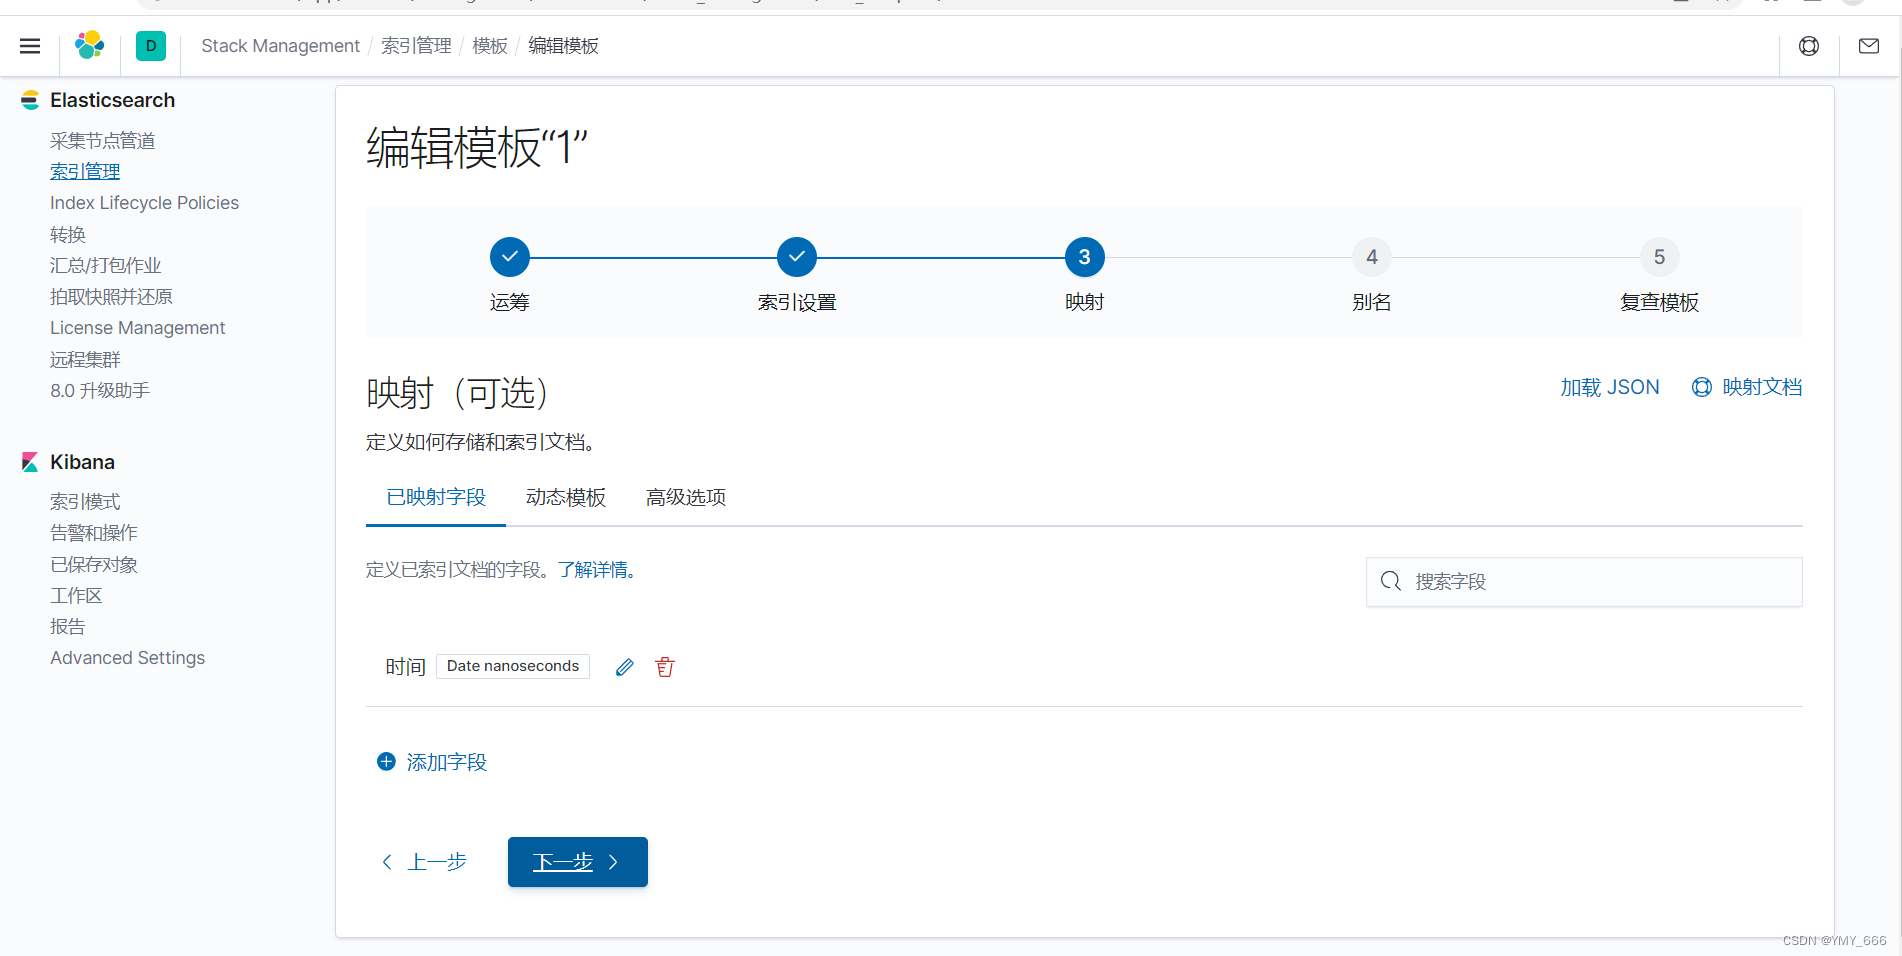Jump to step 4 别名
Image resolution: width=1902 pixels, height=956 pixels.
point(1372,257)
